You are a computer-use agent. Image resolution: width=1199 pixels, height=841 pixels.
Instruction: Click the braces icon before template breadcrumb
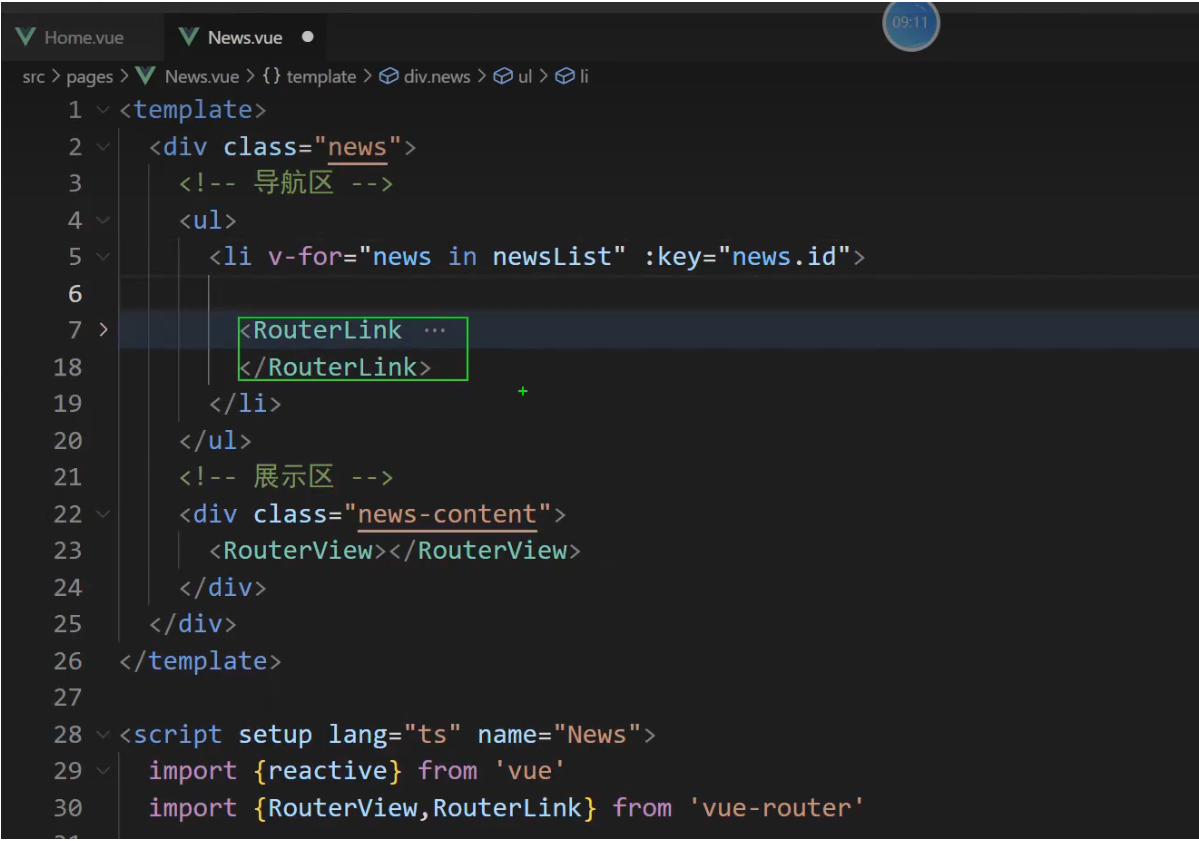[271, 76]
